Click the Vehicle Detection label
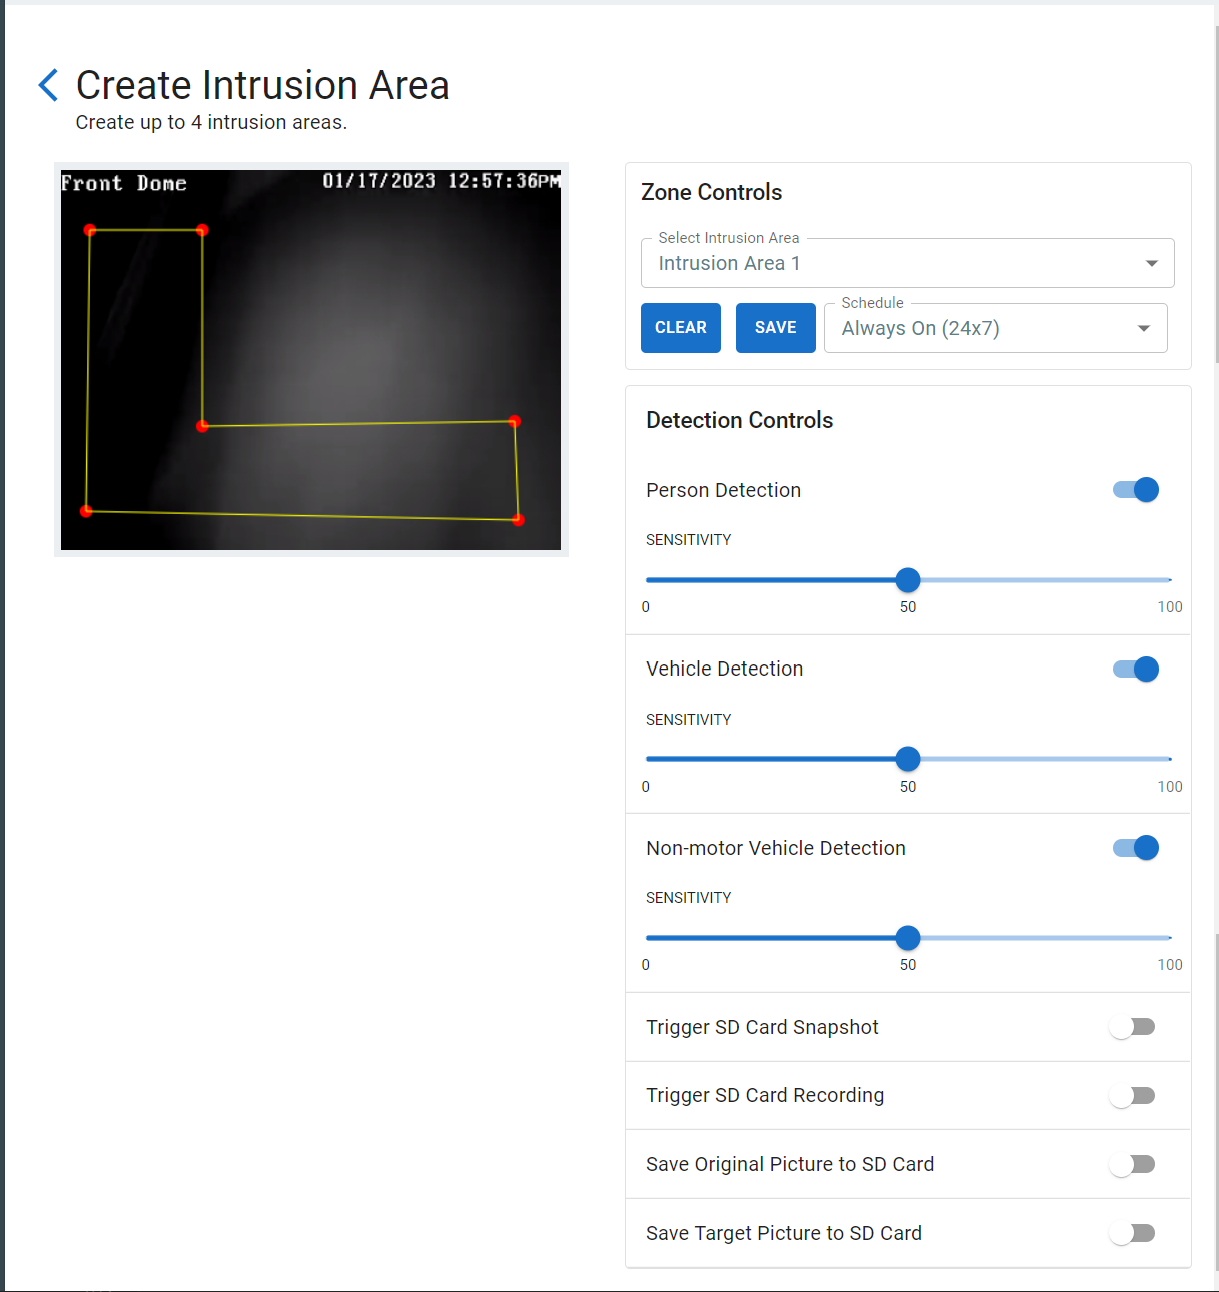Image resolution: width=1219 pixels, height=1292 pixels. coord(725,669)
